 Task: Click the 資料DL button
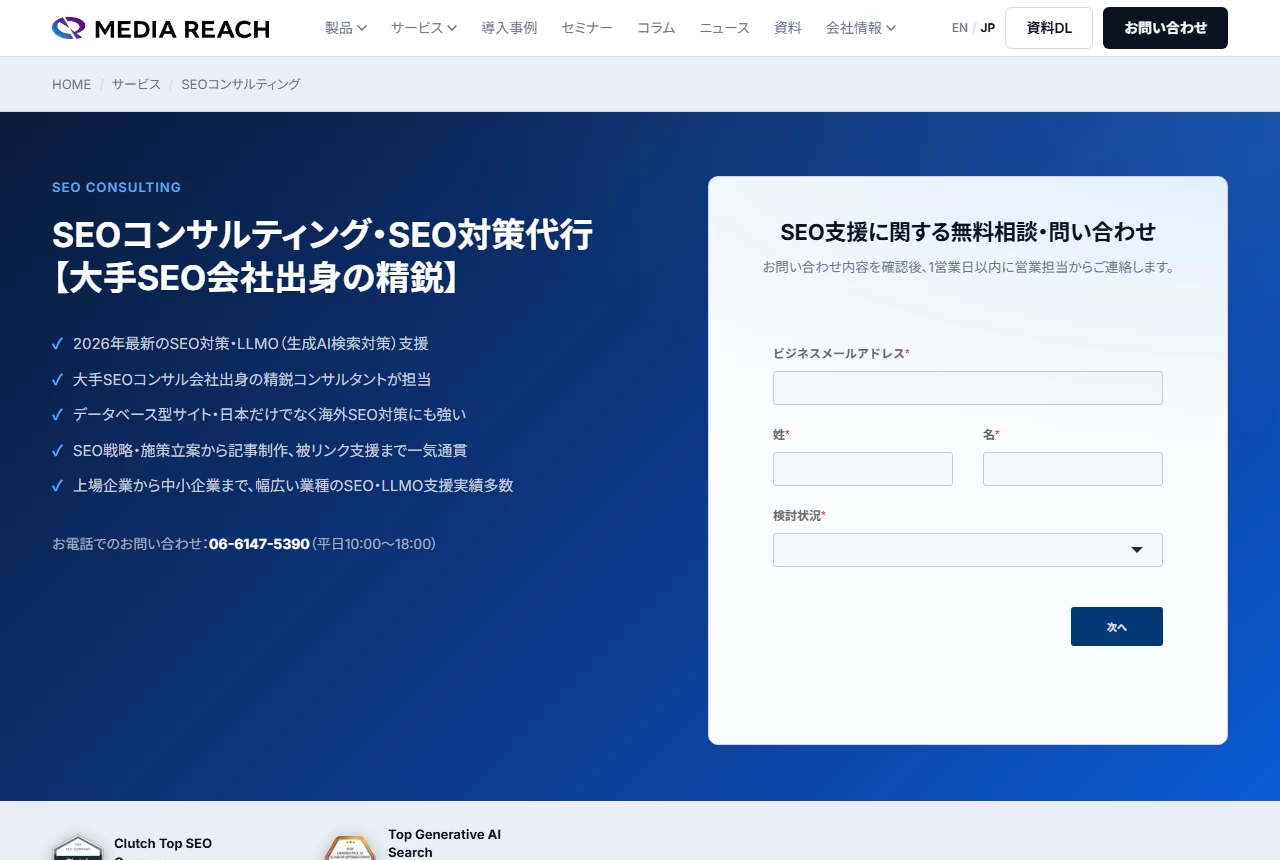[1049, 28]
